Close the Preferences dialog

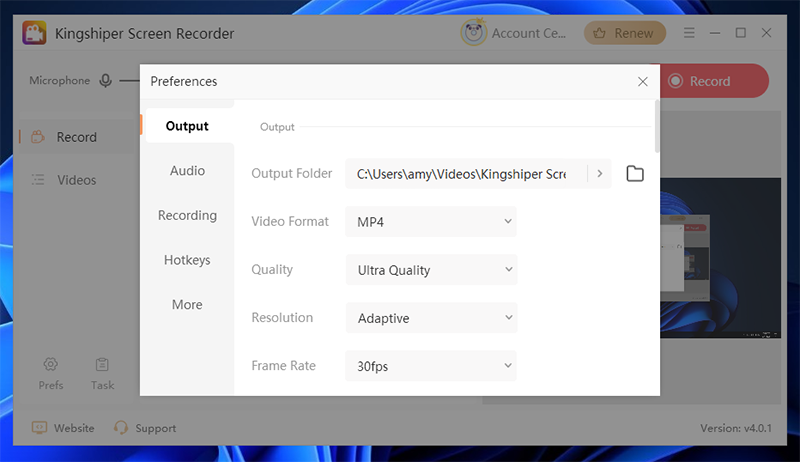click(642, 82)
